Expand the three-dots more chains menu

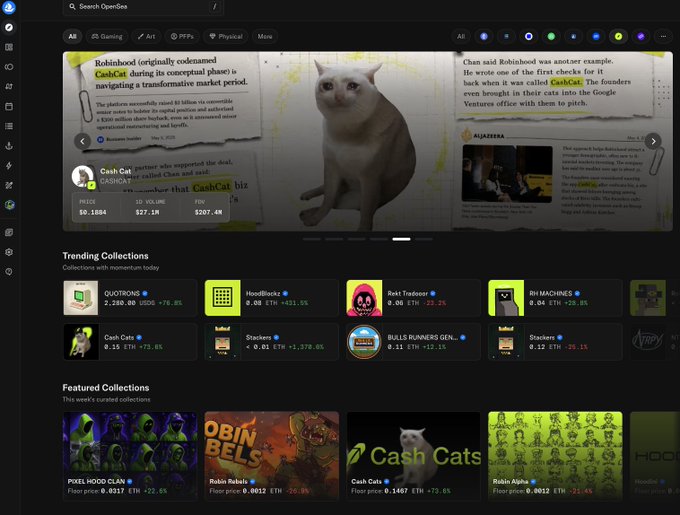coord(663,36)
